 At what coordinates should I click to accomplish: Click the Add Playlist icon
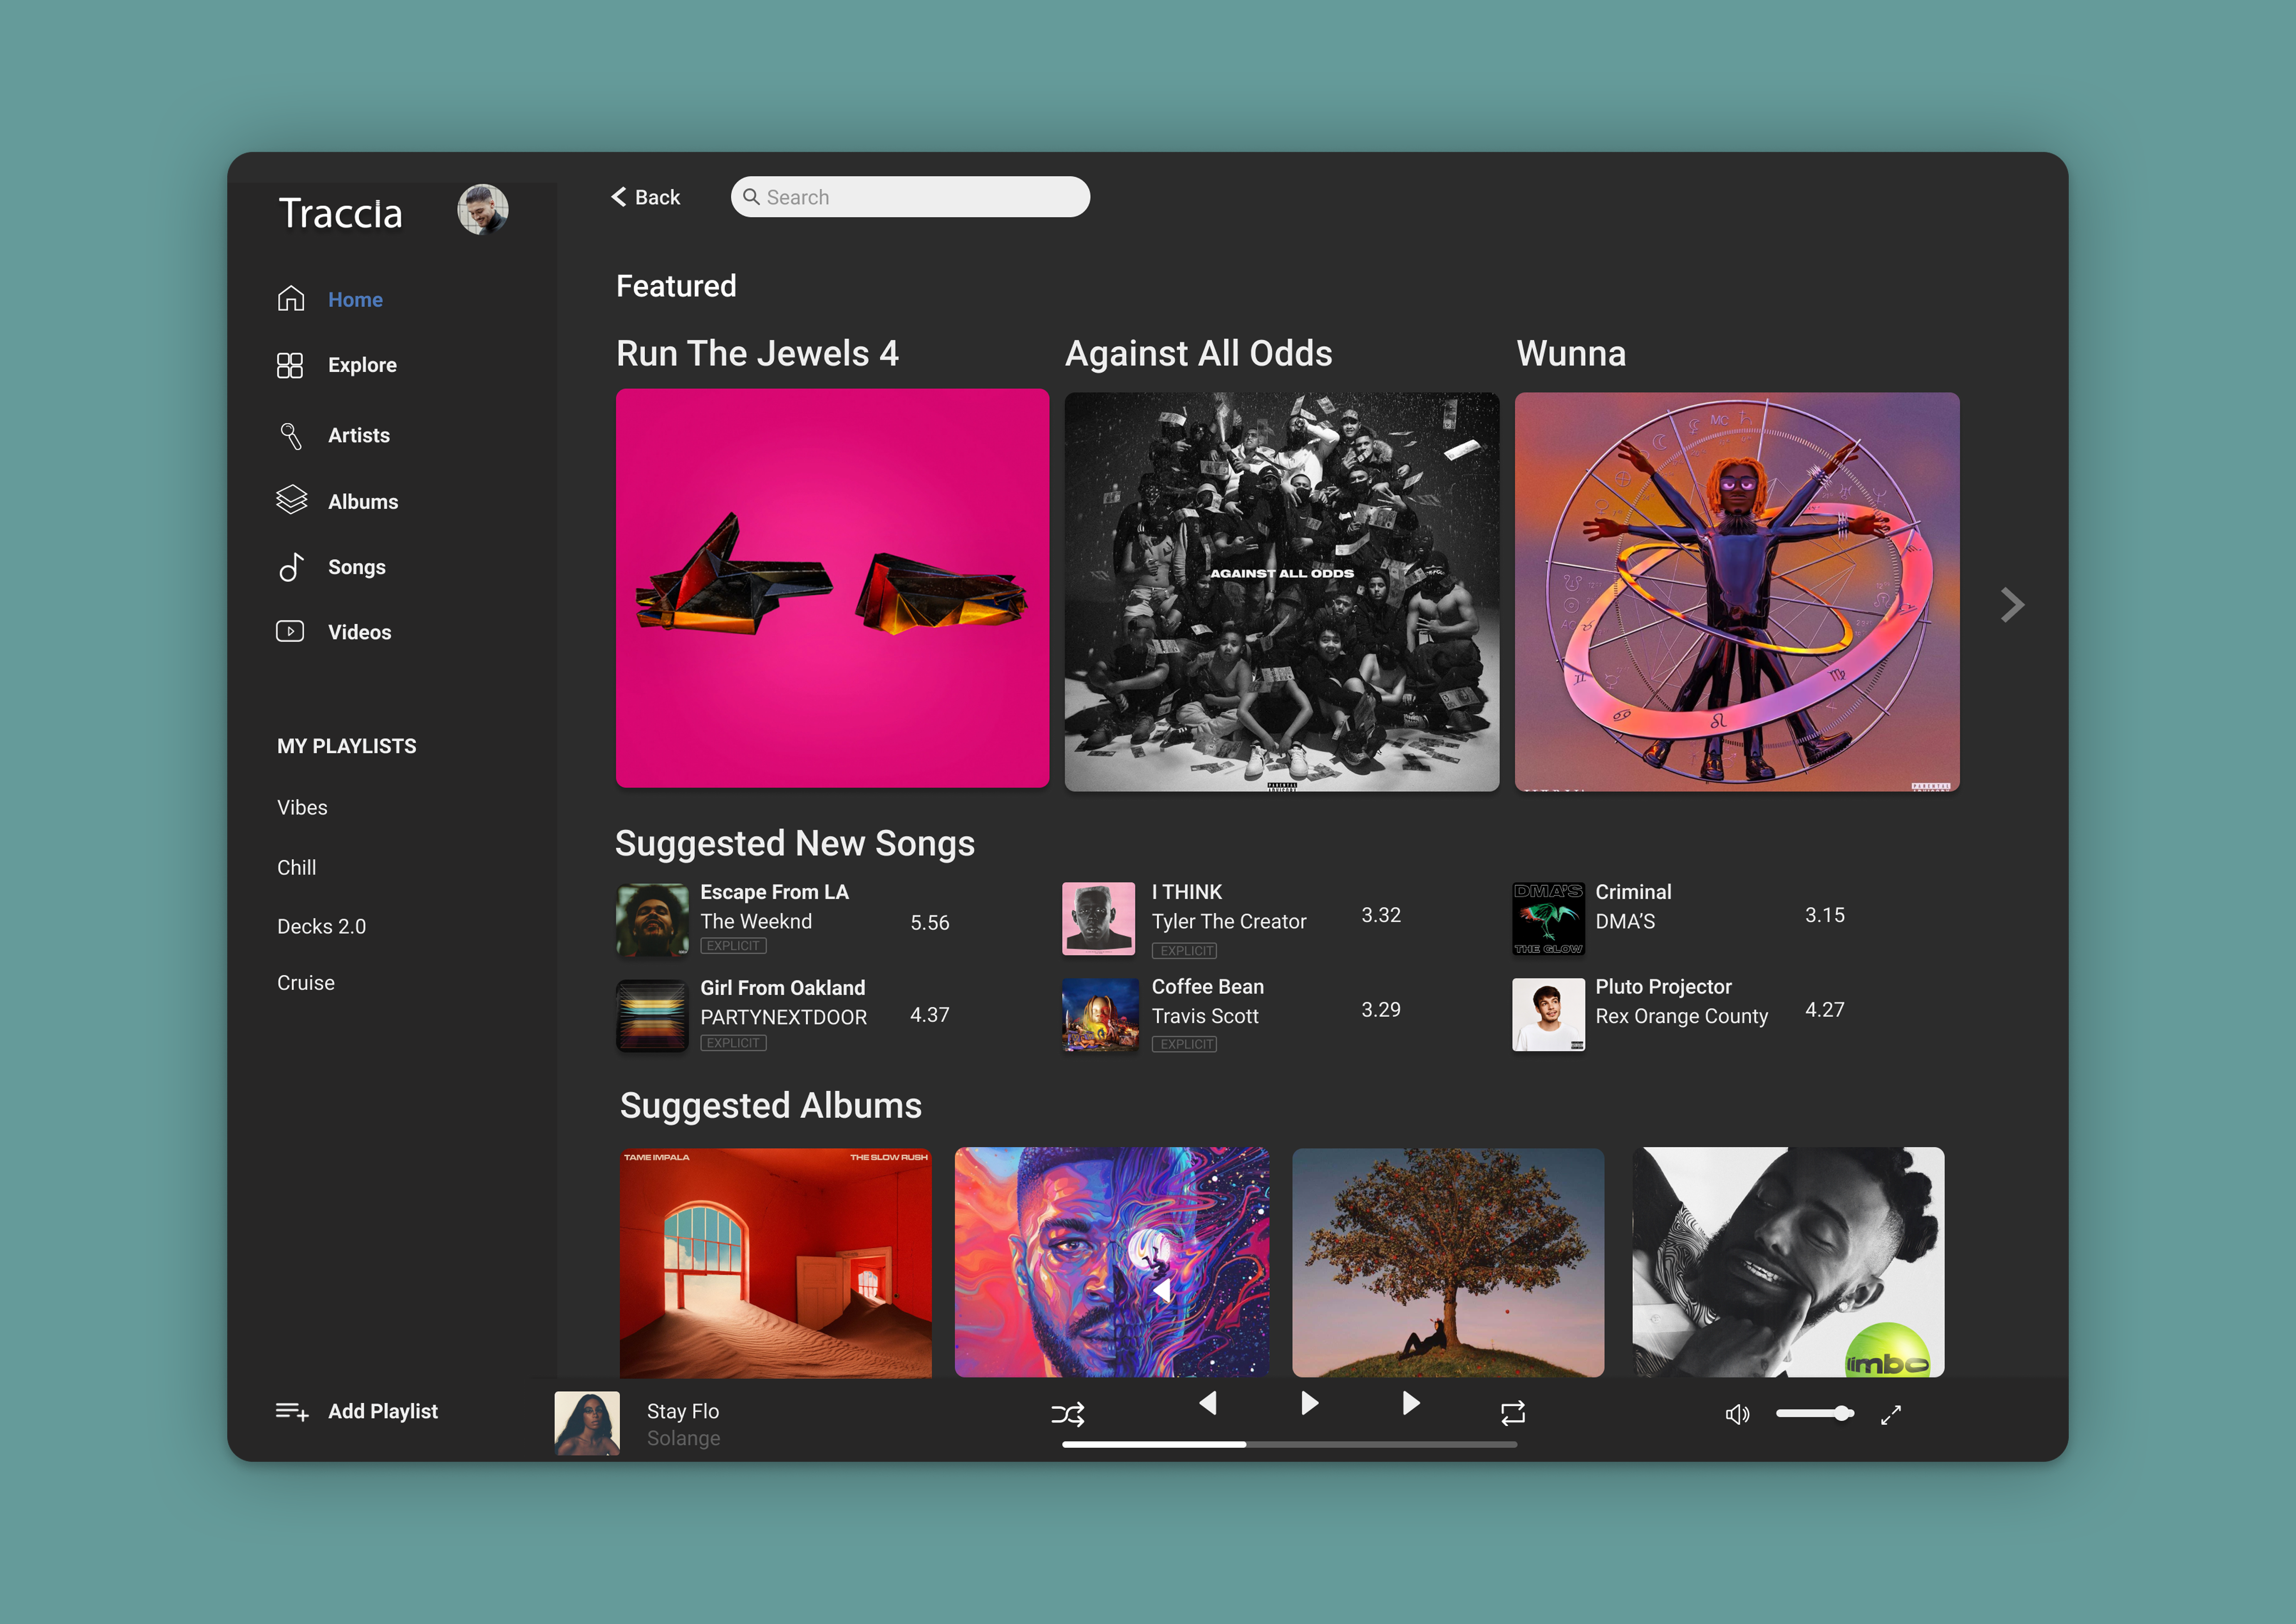click(291, 1411)
